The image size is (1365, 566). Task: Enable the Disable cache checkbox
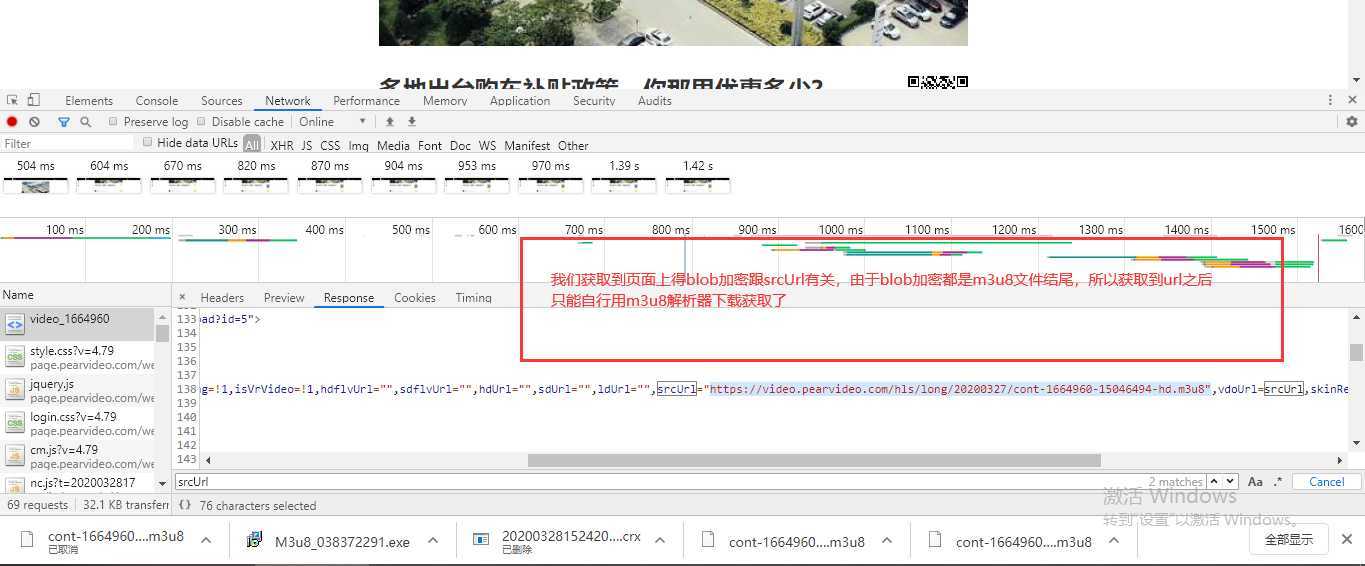(201, 122)
